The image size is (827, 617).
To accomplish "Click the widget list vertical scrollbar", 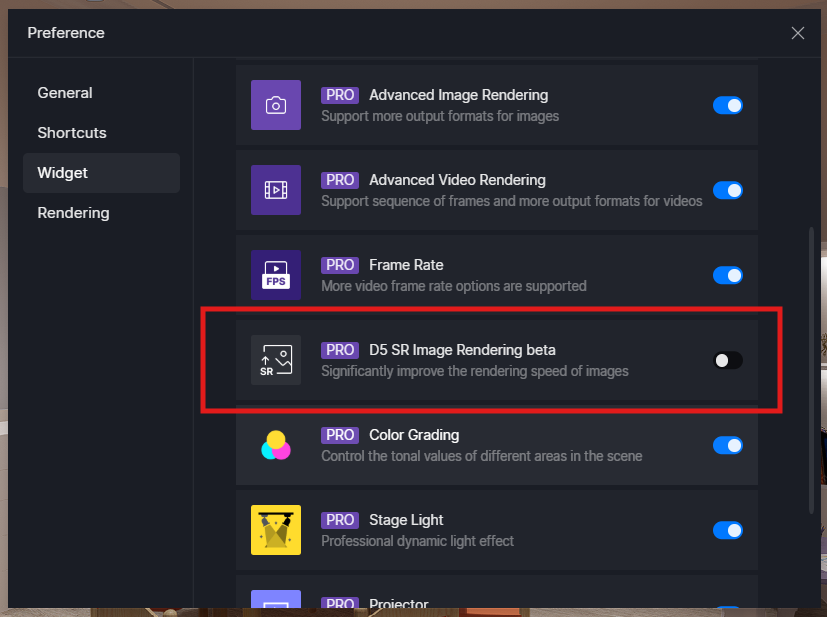I will point(811,370).
